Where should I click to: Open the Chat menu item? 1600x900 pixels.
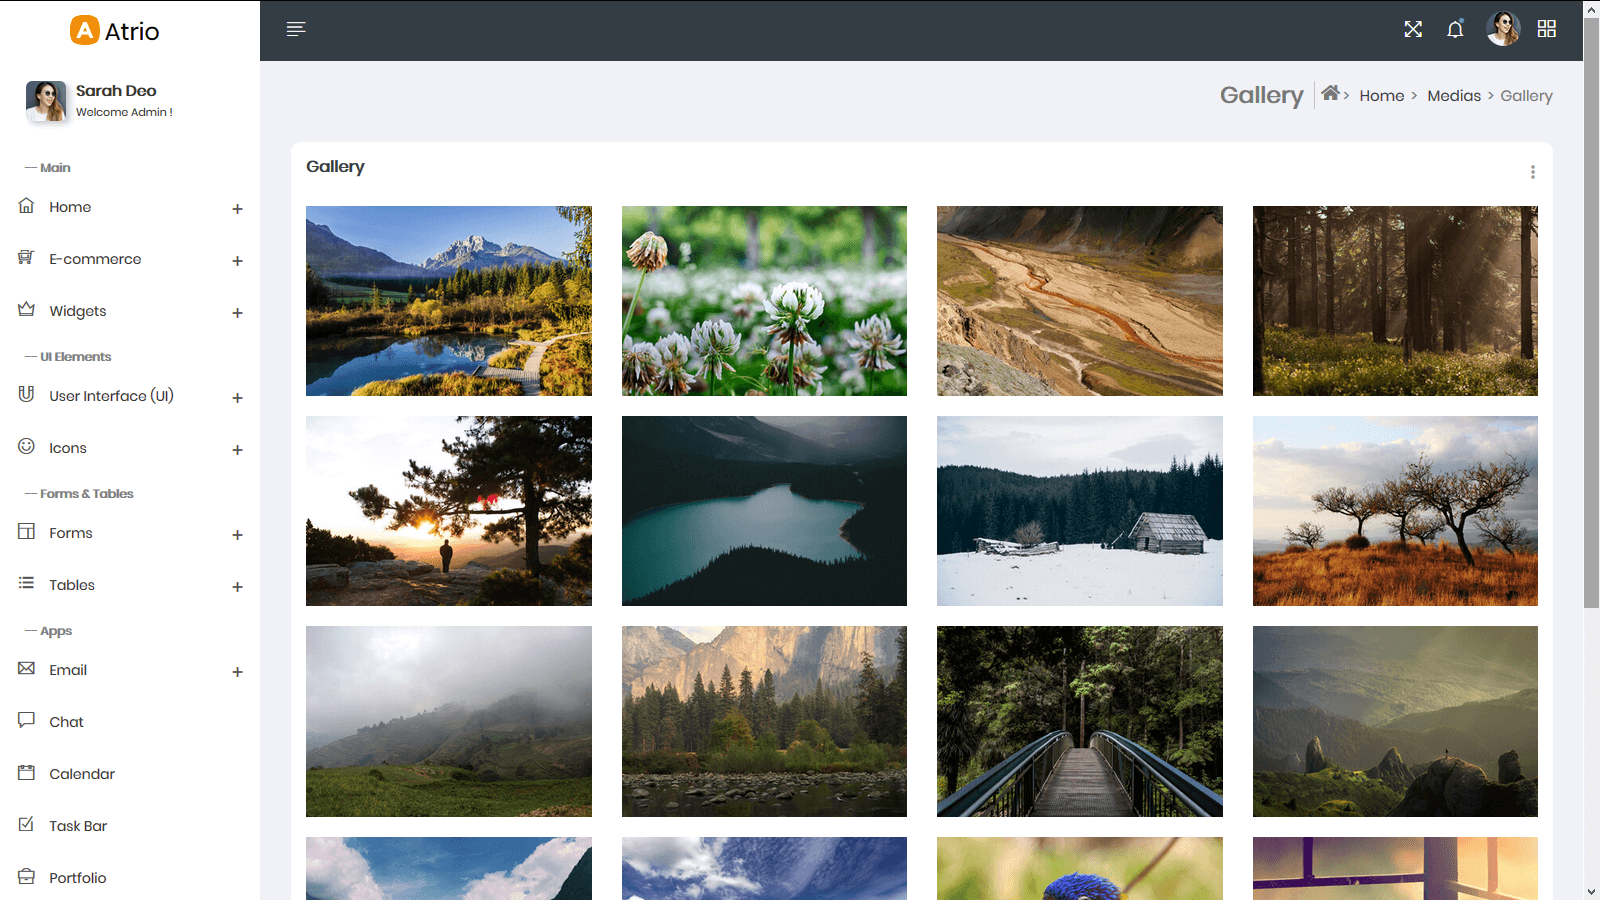point(66,722)
